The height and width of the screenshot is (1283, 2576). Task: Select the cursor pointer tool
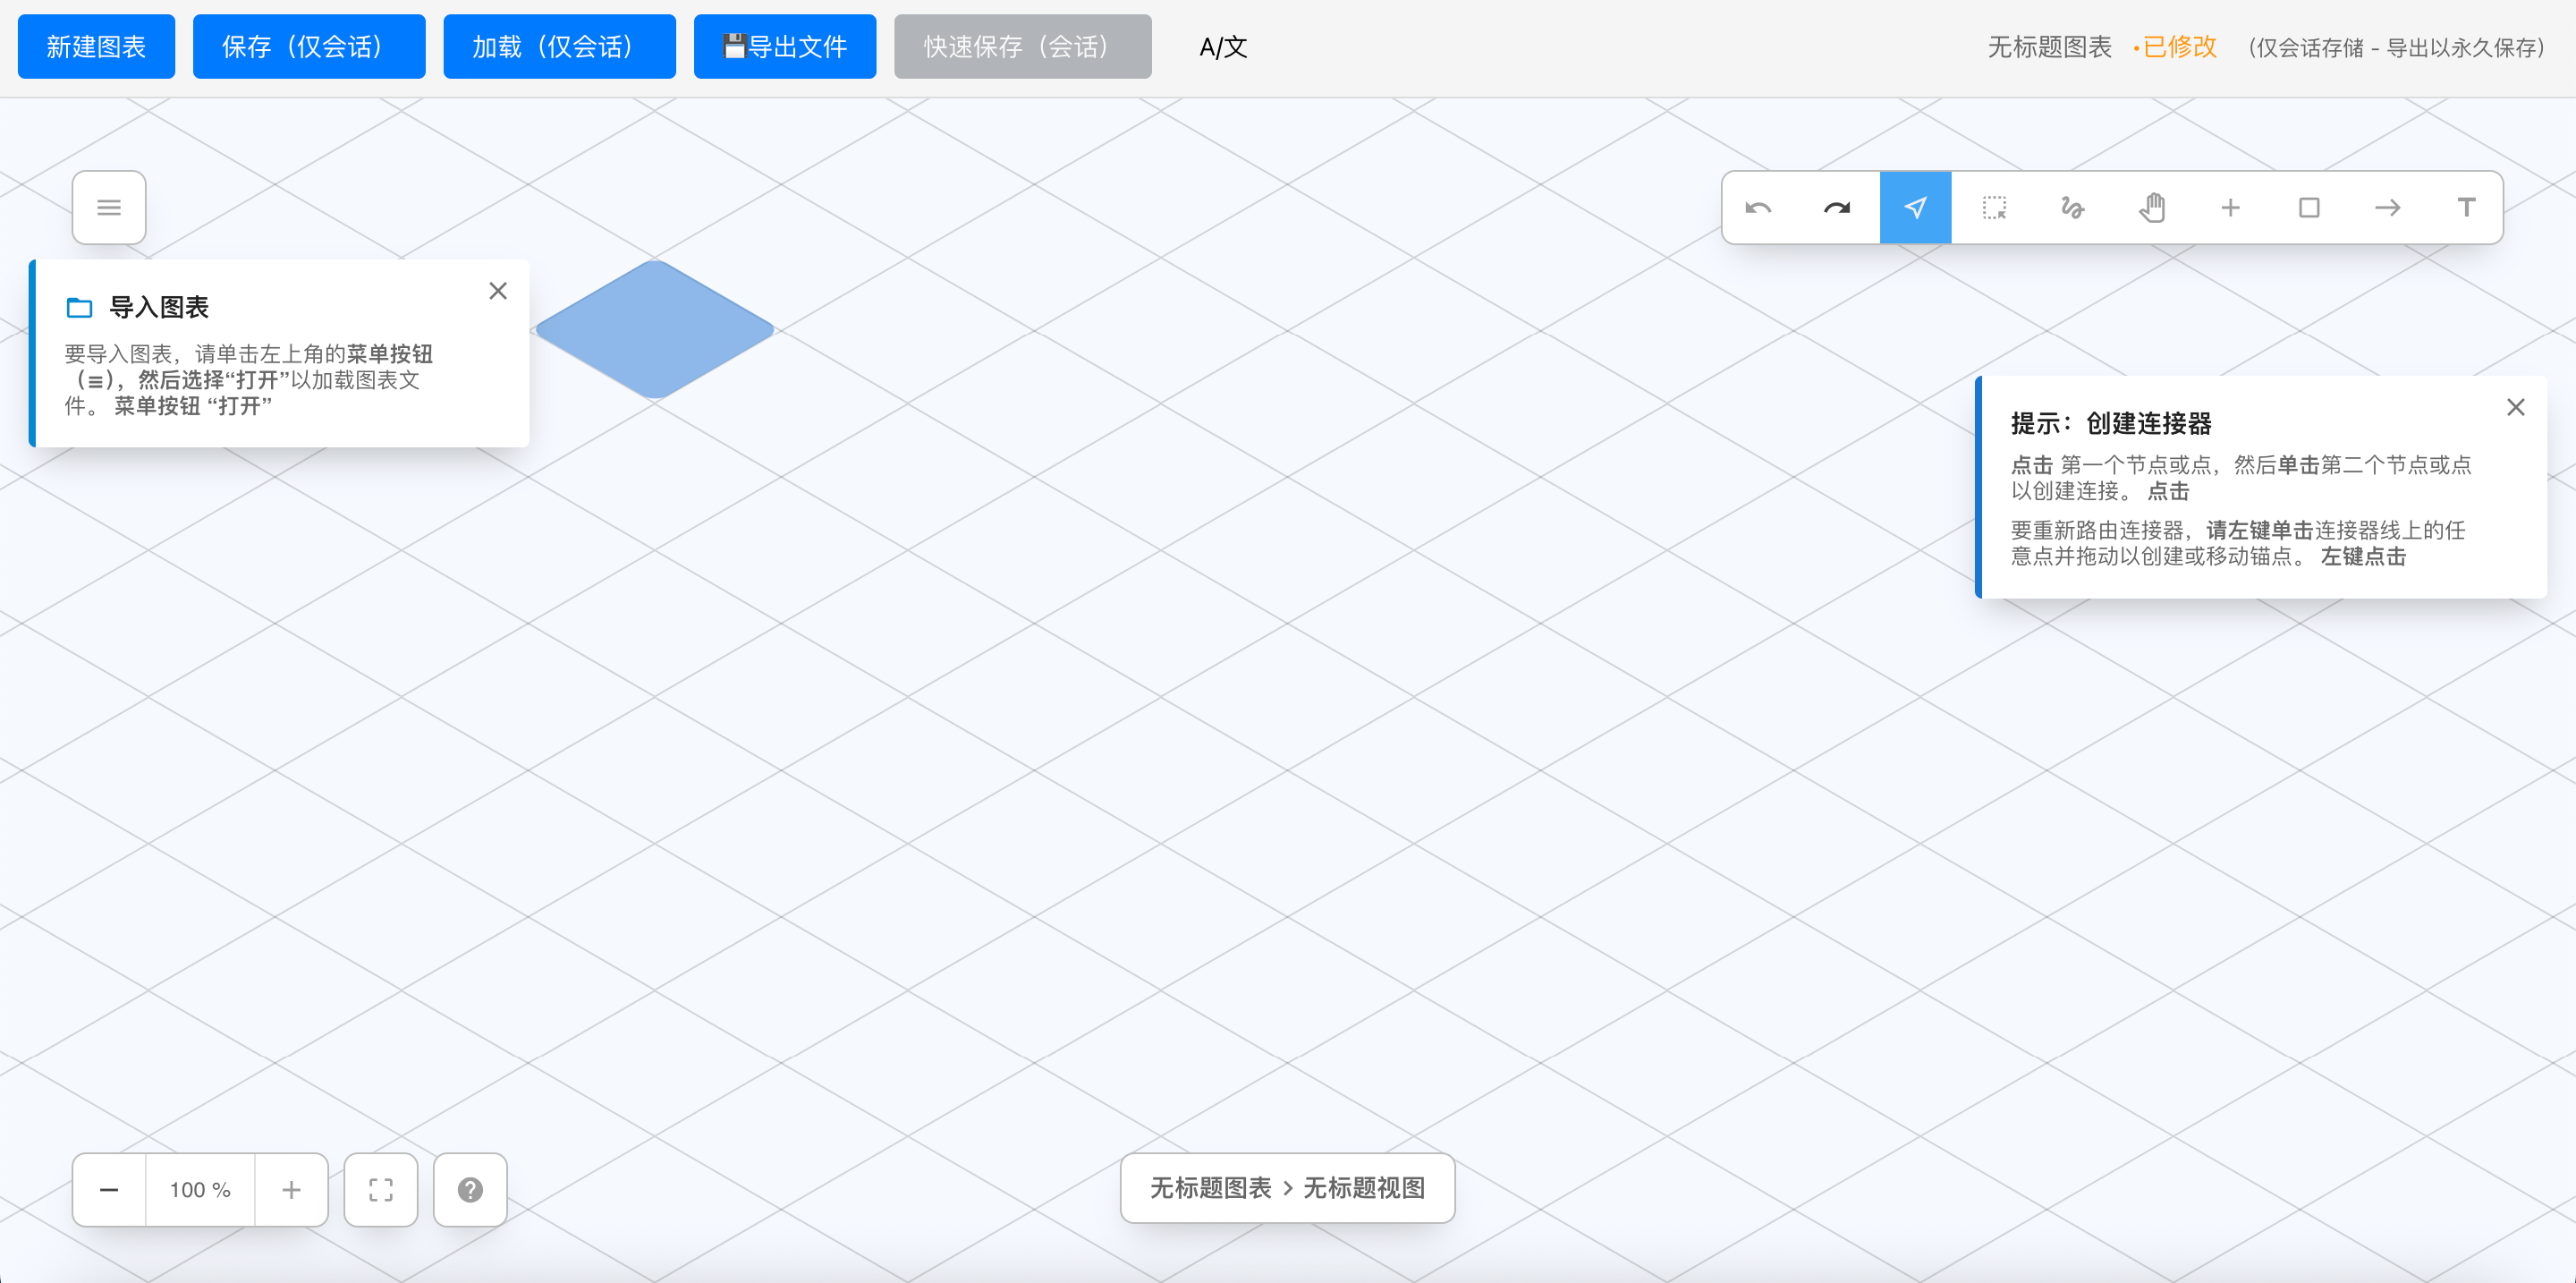(x=1915, y=208)
